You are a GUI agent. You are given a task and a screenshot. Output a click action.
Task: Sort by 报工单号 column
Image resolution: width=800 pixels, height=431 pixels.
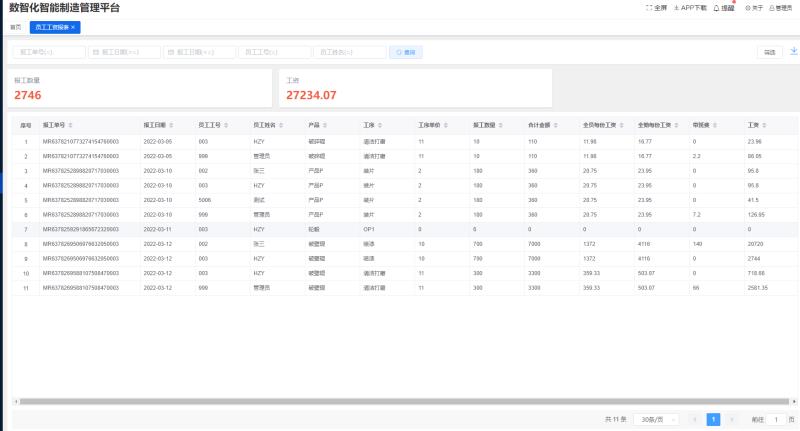point(54,125)
